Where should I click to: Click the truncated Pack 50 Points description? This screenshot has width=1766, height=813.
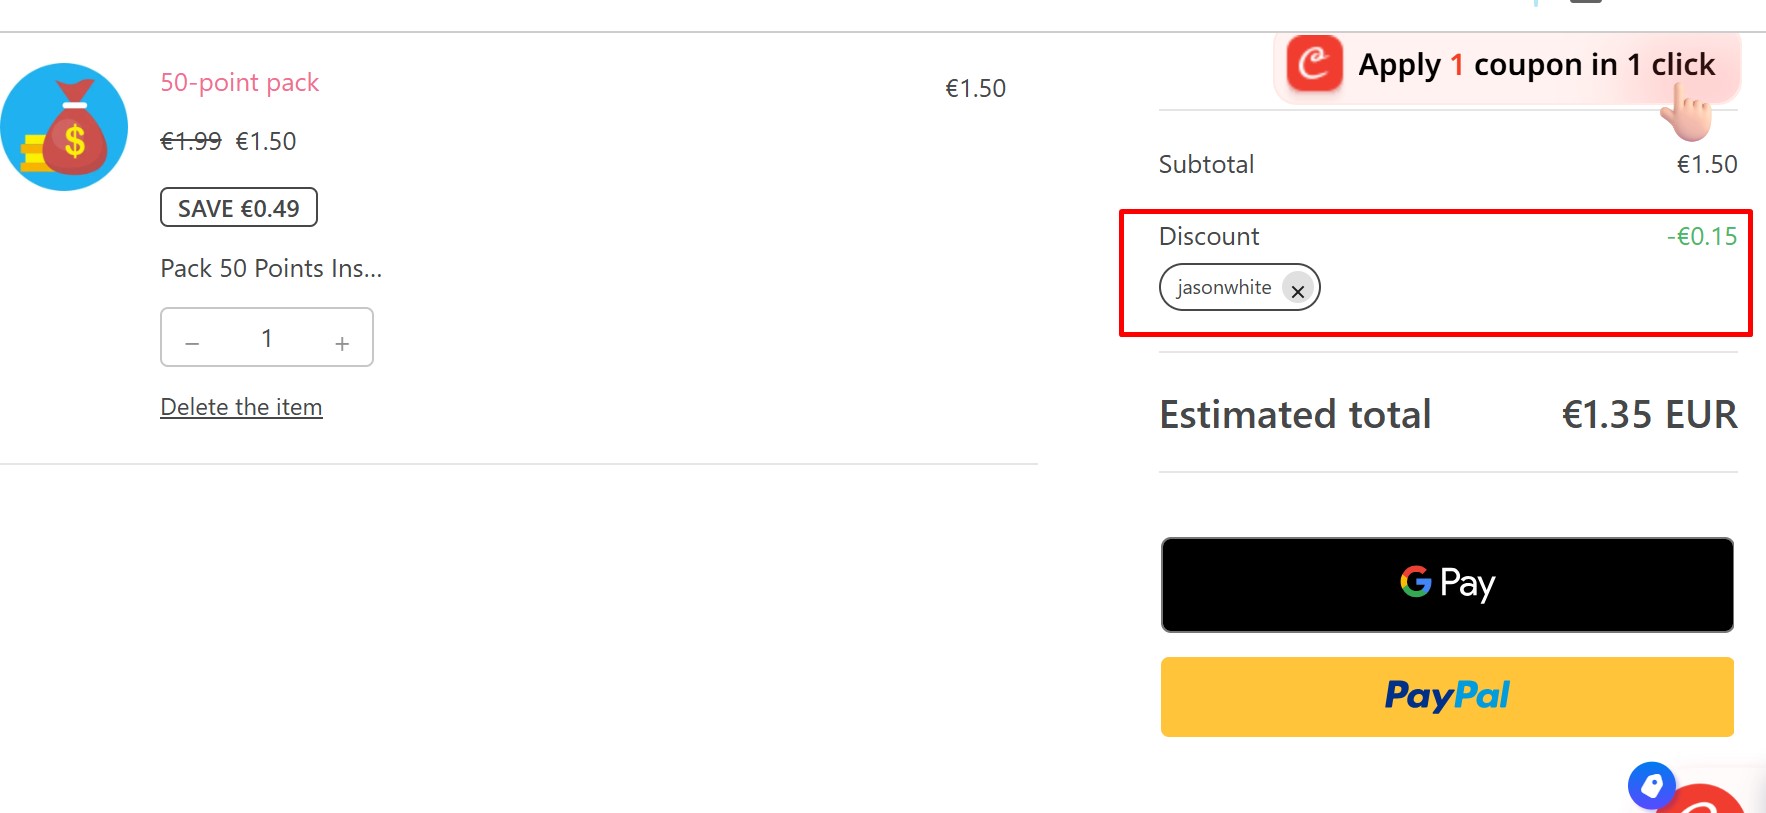[x=270, y=267]
